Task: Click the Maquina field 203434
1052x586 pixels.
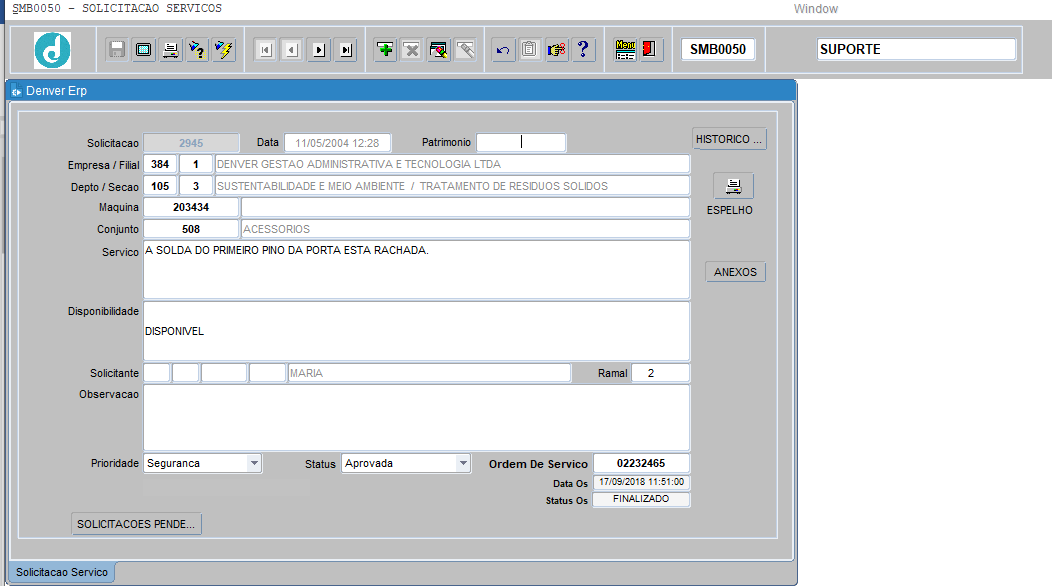Action: 191,207
